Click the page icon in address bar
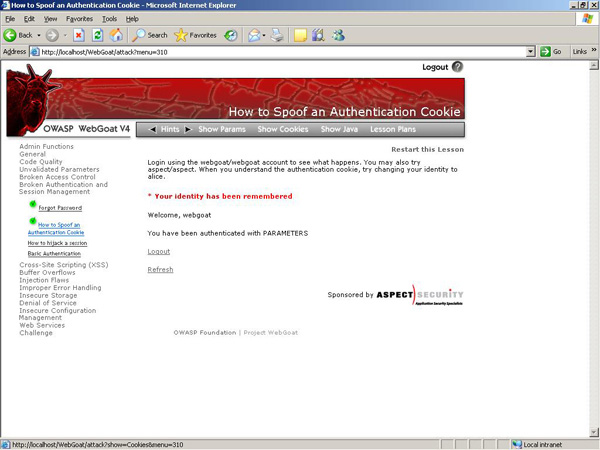This screenshot has width=600, height=450. pos(35,52)
